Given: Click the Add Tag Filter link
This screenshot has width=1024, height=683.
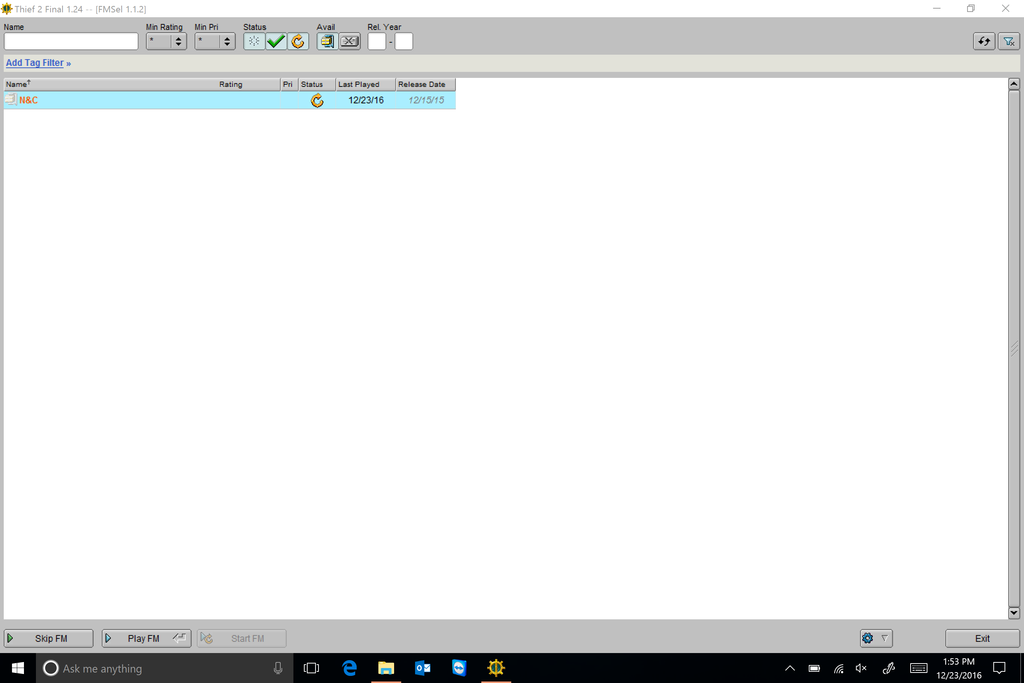Looking at the screenshot, I should coord(35,63).
